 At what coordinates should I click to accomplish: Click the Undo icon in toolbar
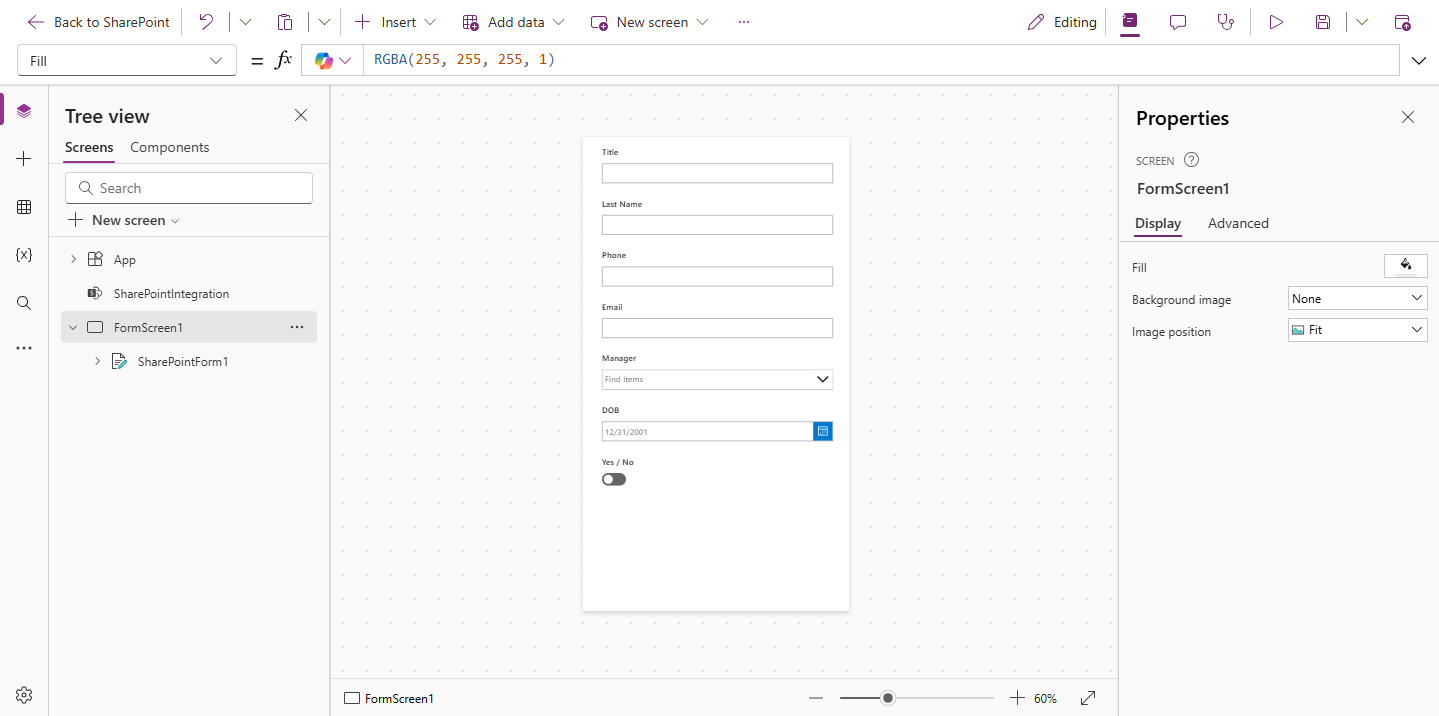(x=206, y=22)
